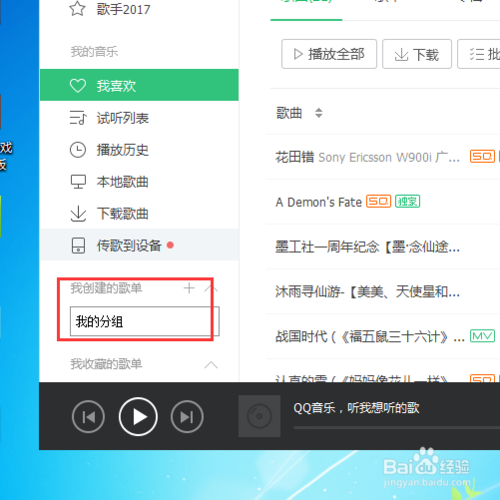Select song 沐雨寻仙游
500x500 pixels.
[x=367, y=292]
